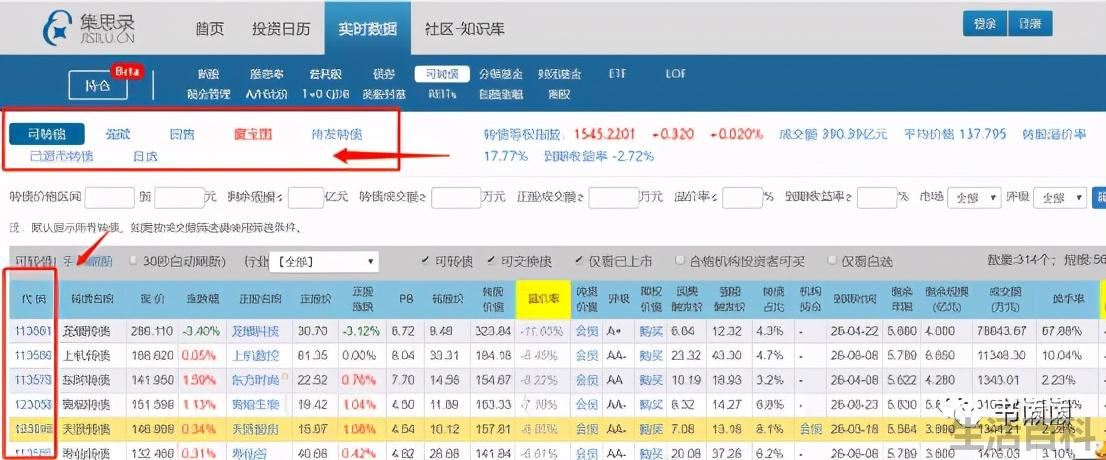The height and width of the screenshot is (460, 1106).
Task: Focus the maximum bond price input field
Action: 179,198
